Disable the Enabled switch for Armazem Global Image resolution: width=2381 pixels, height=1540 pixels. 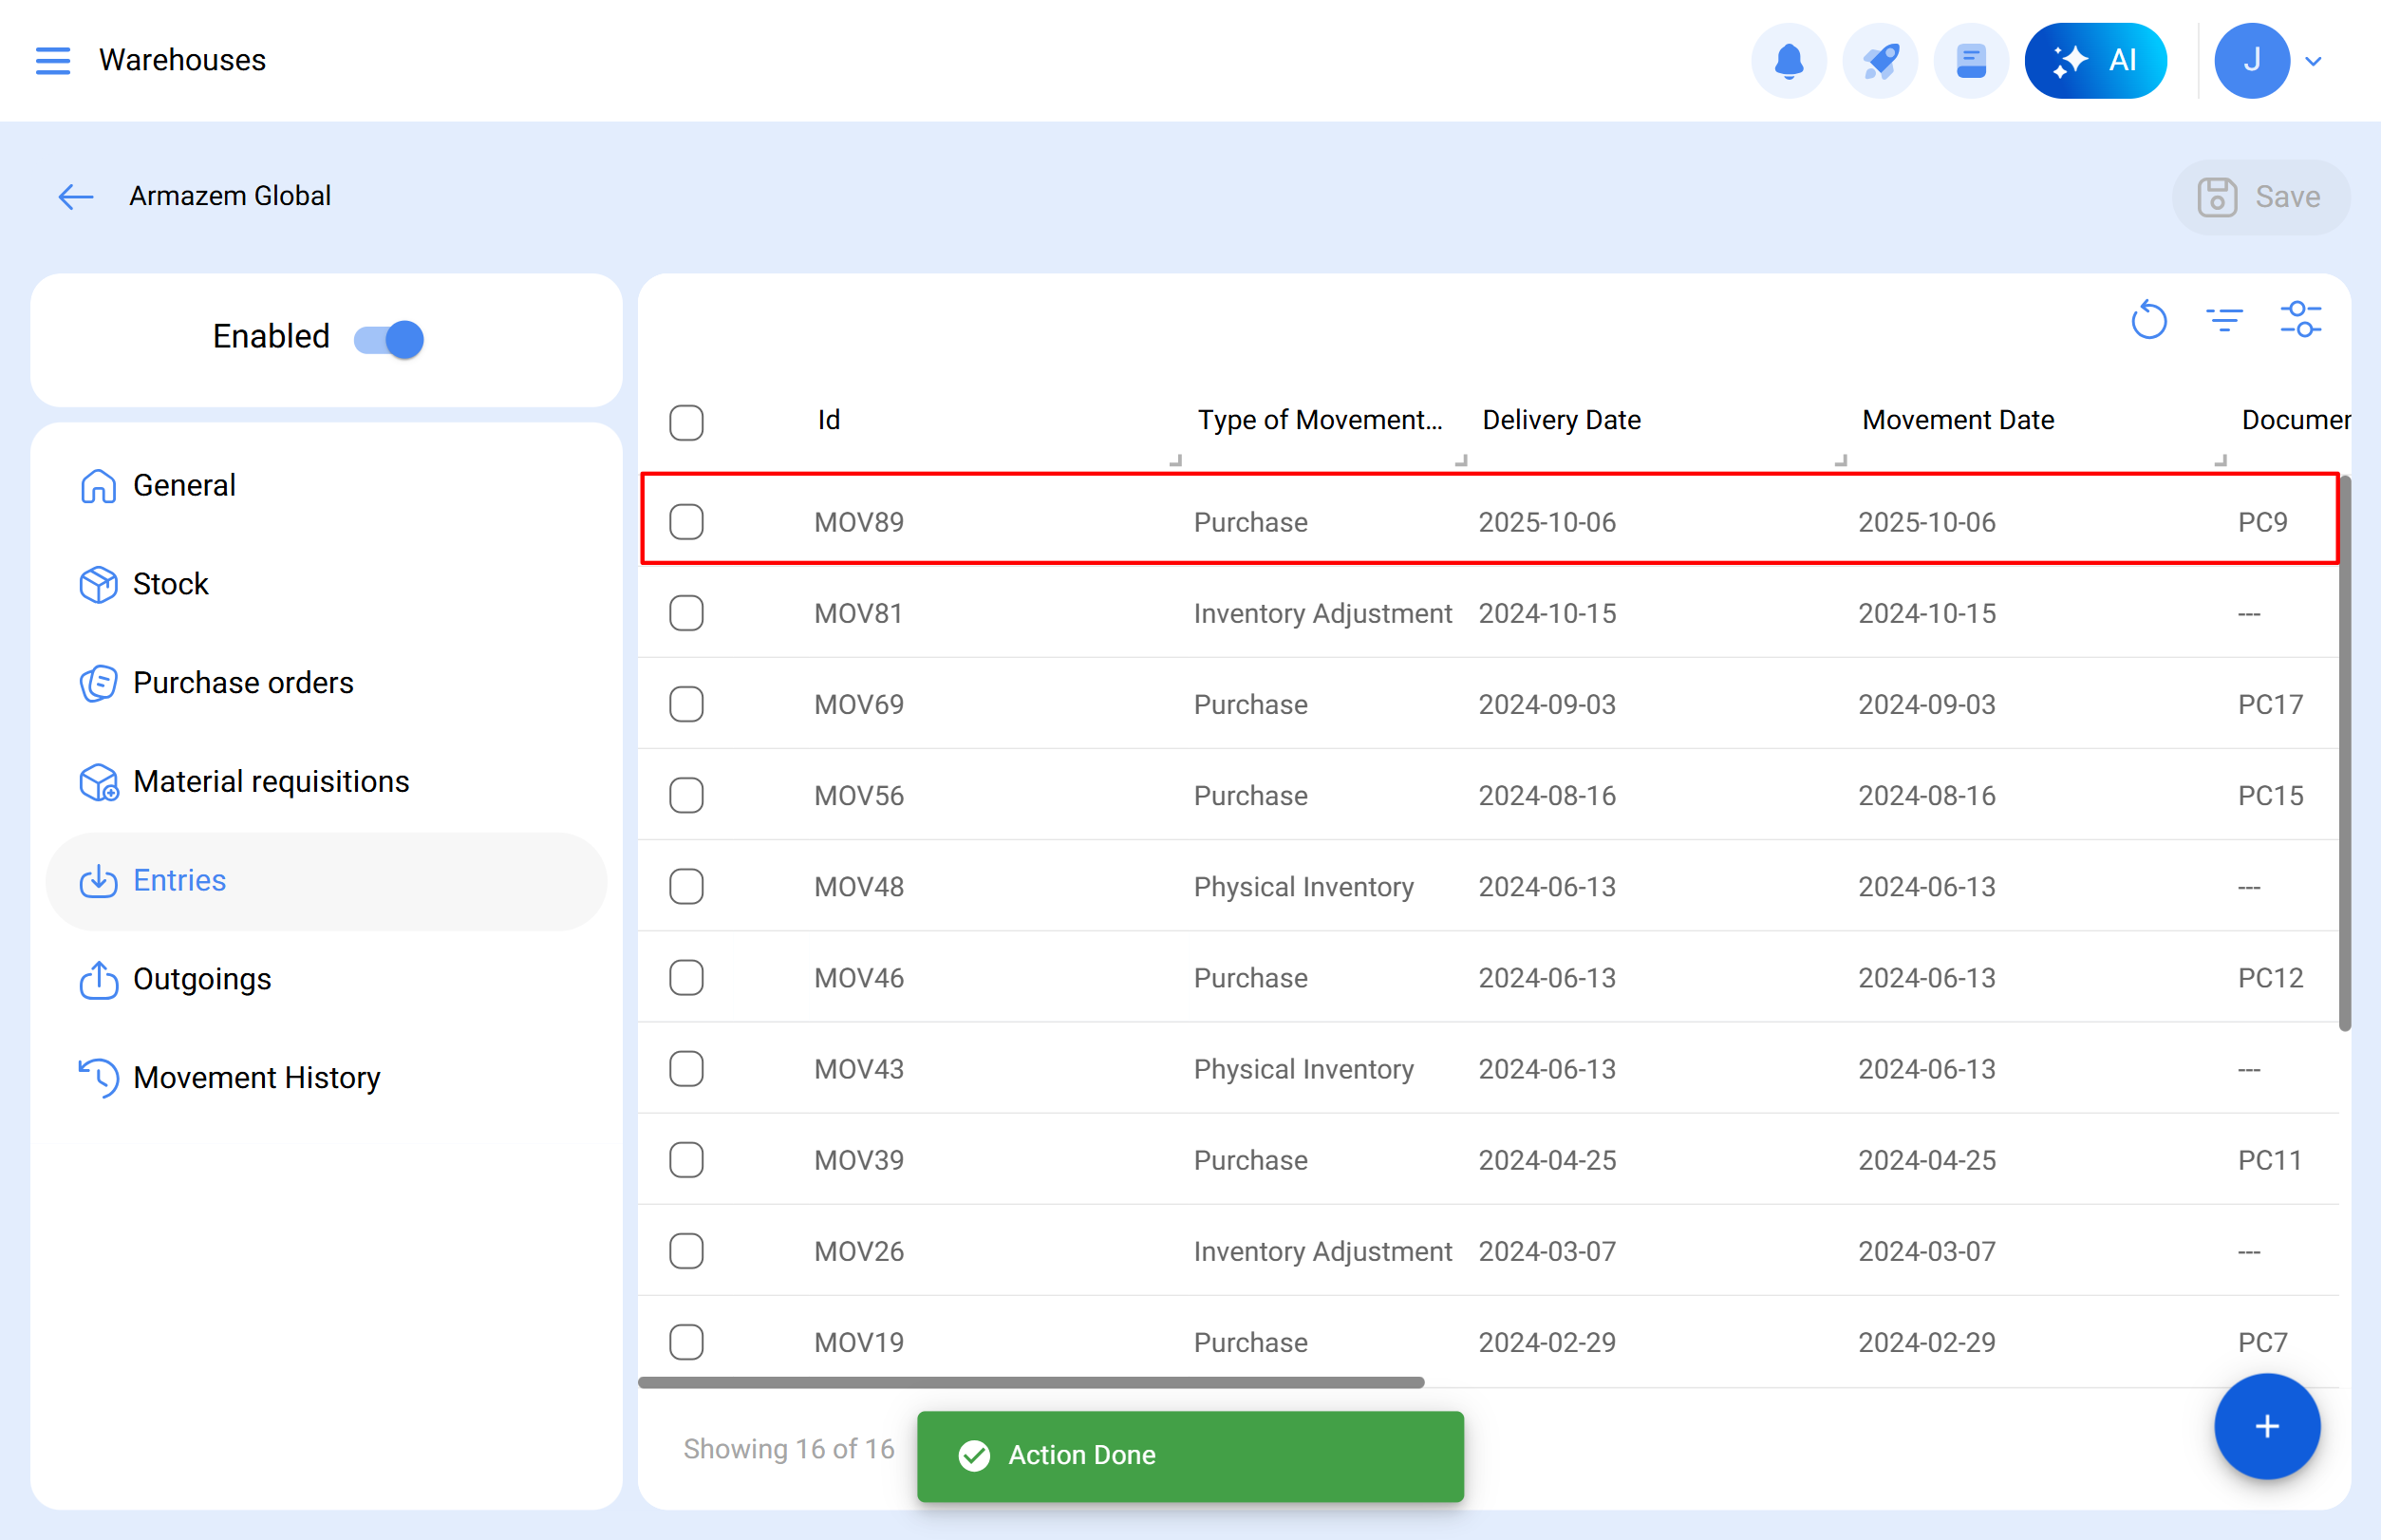[387, 339]
